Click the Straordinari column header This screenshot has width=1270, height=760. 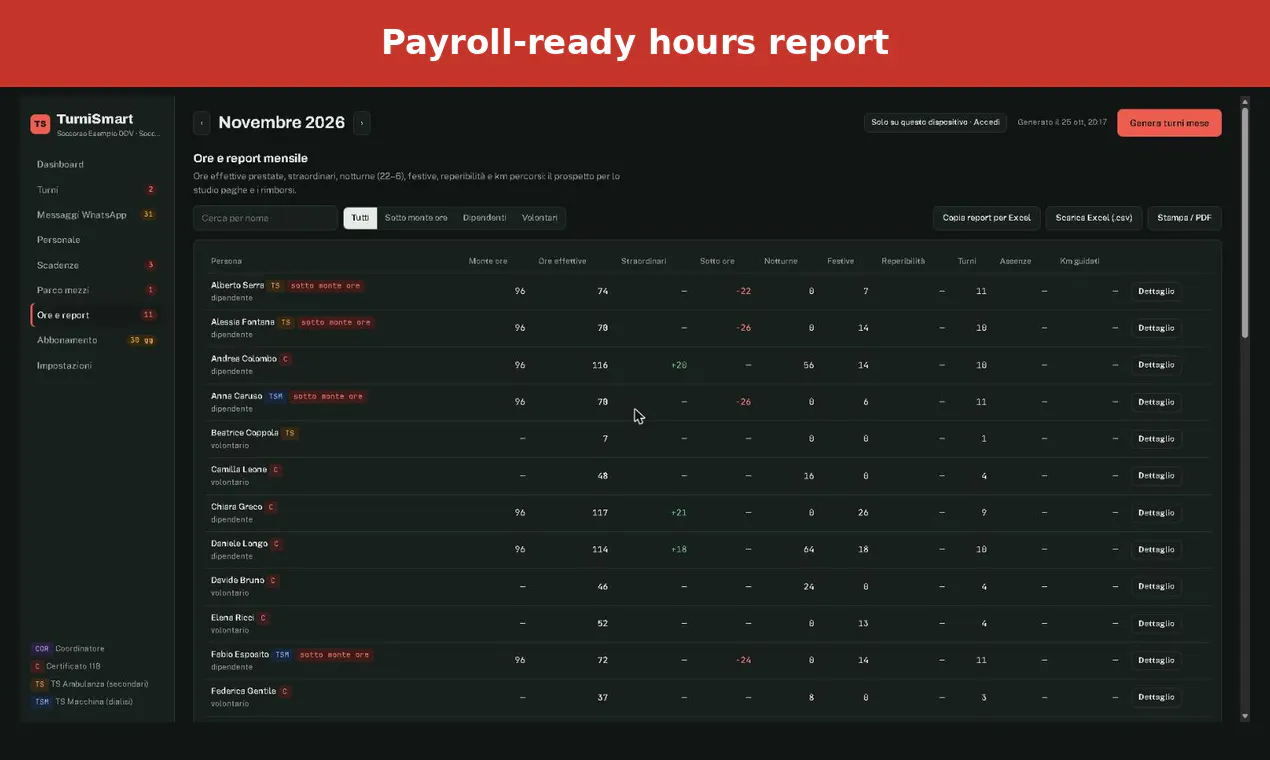(x=644, y=261)
